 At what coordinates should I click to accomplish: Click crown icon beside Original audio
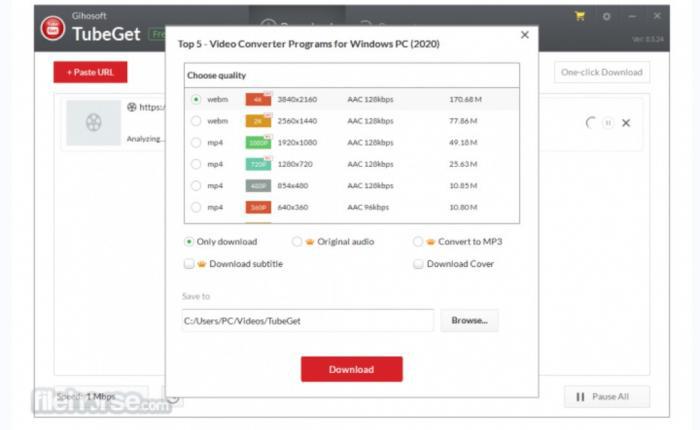pyautogui.click(x=310, y=242)
